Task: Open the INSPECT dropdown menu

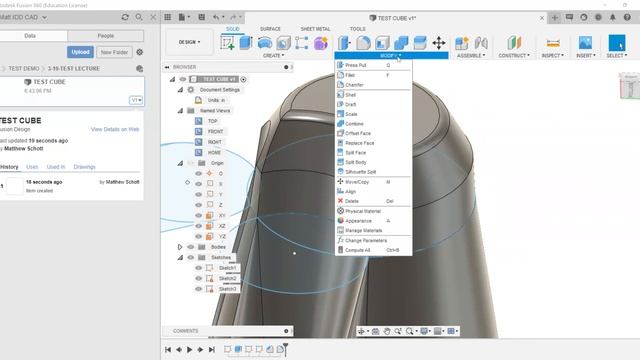Action: (553, 56)
